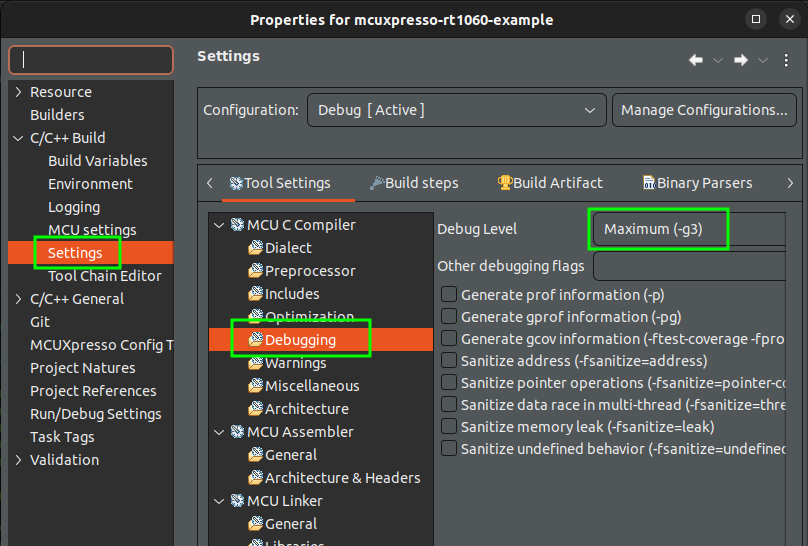
Task: Collapse the MCU Assembler tree node
Action: coord(219,432)
